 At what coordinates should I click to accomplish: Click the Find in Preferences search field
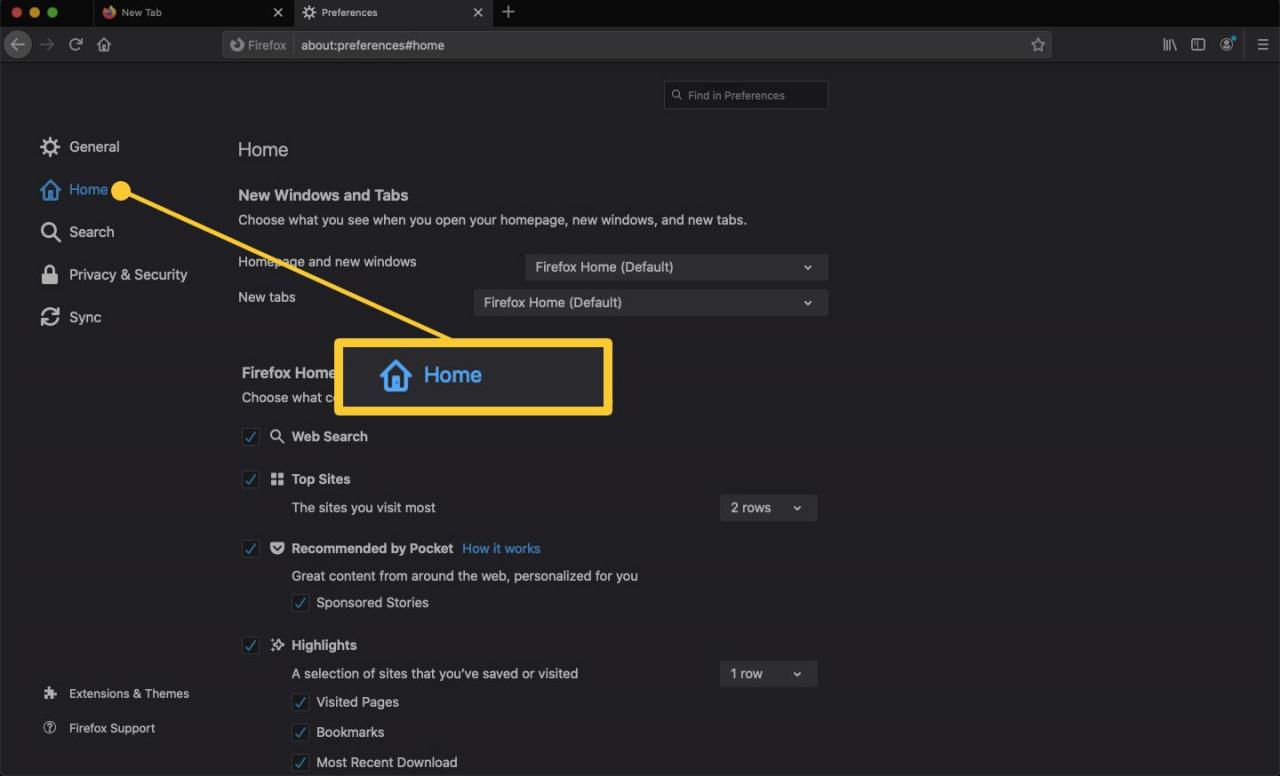tap(746, 95)
